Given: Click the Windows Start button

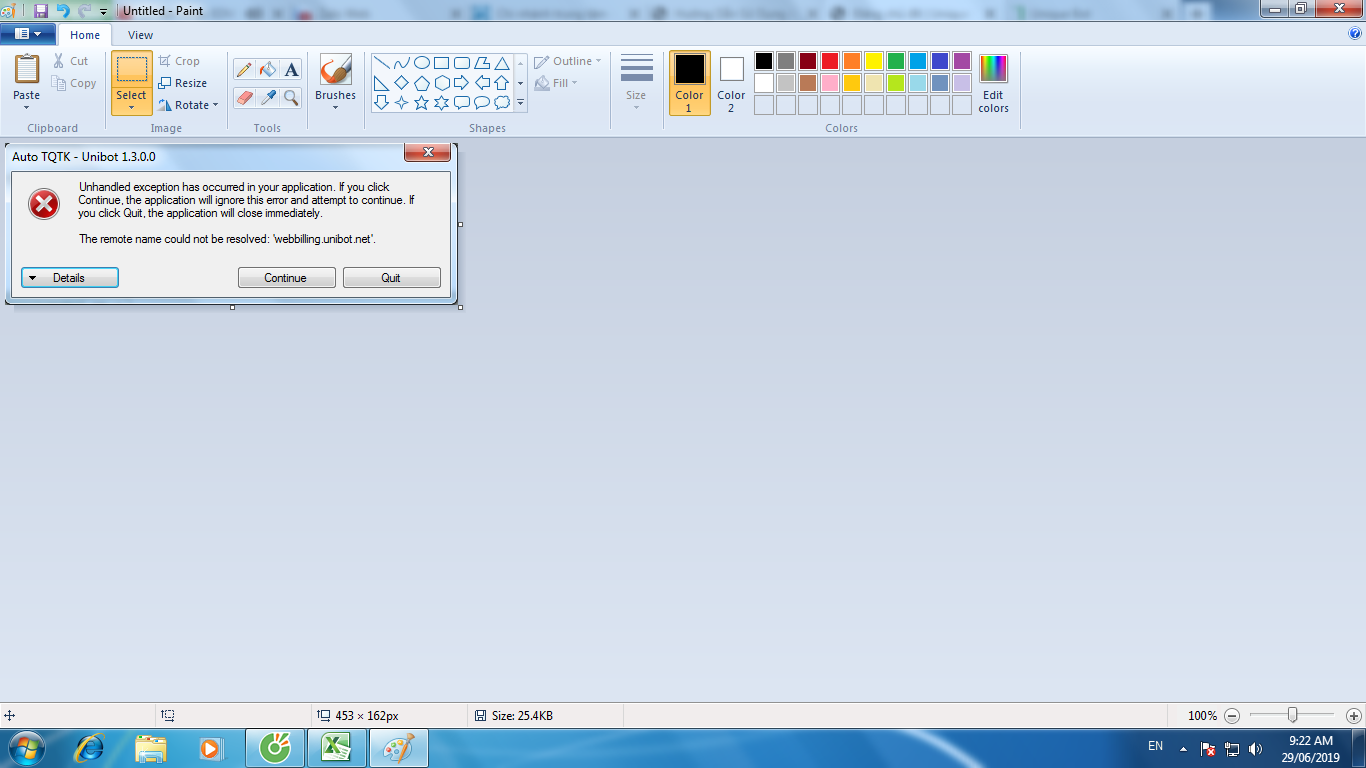Looking at the screenshot, I should pyautogui.click(x=25, y=748).
